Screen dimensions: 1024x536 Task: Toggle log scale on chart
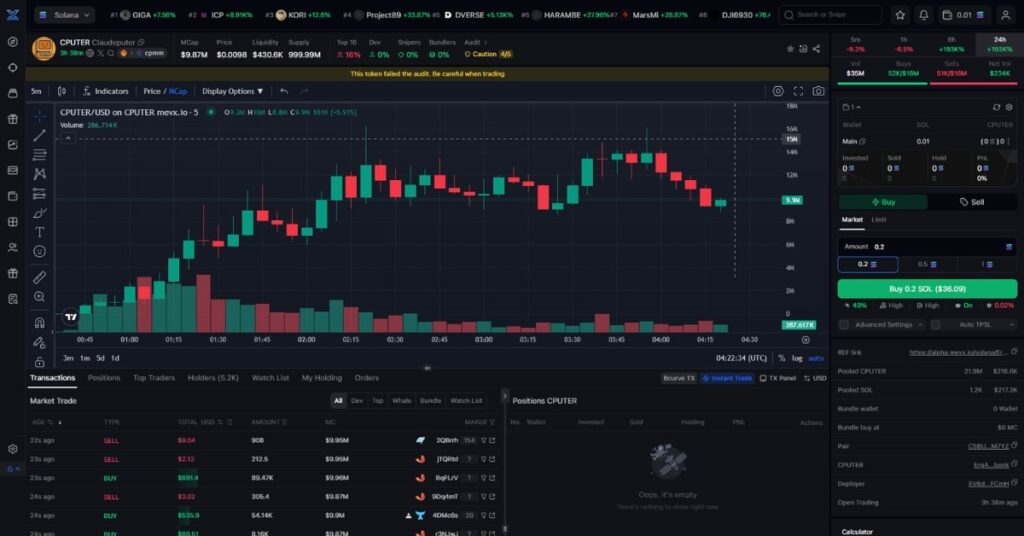coord(797,358)
